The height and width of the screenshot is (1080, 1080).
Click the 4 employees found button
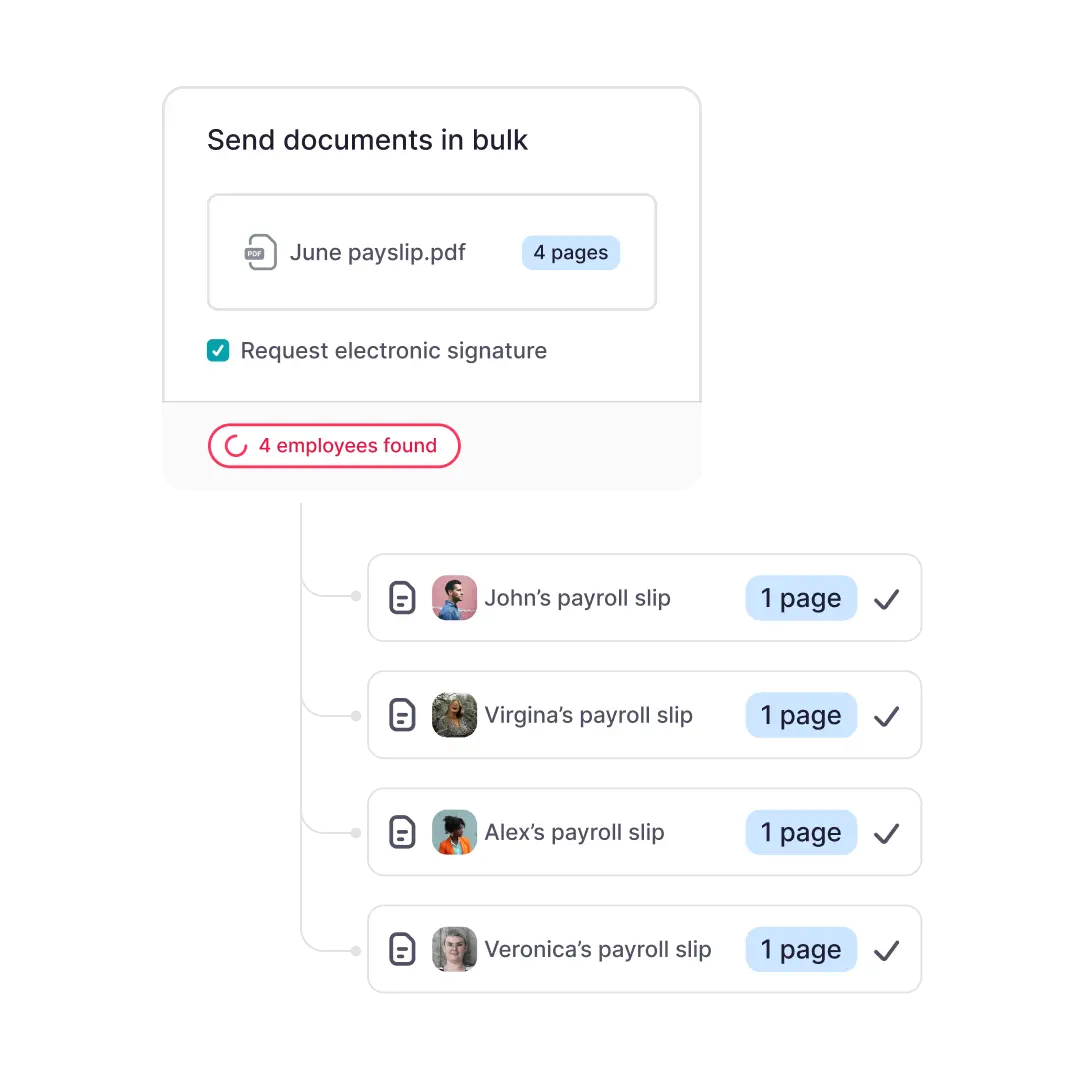pos(334,446)
